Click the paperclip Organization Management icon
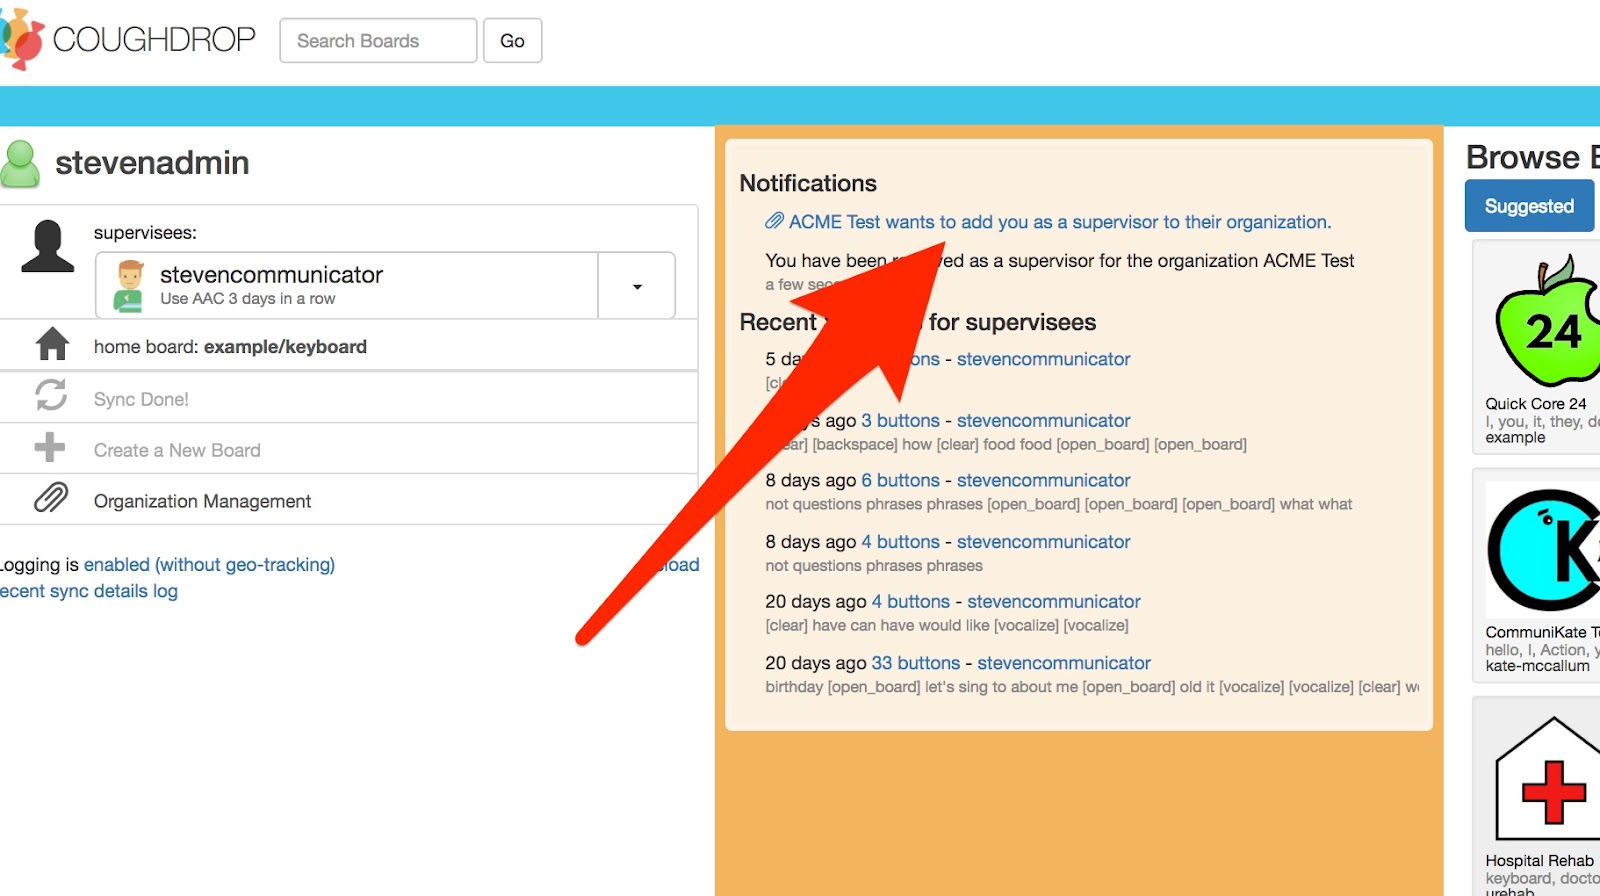1600x896 pixels. pyautogui.click(x=51, y=497)
